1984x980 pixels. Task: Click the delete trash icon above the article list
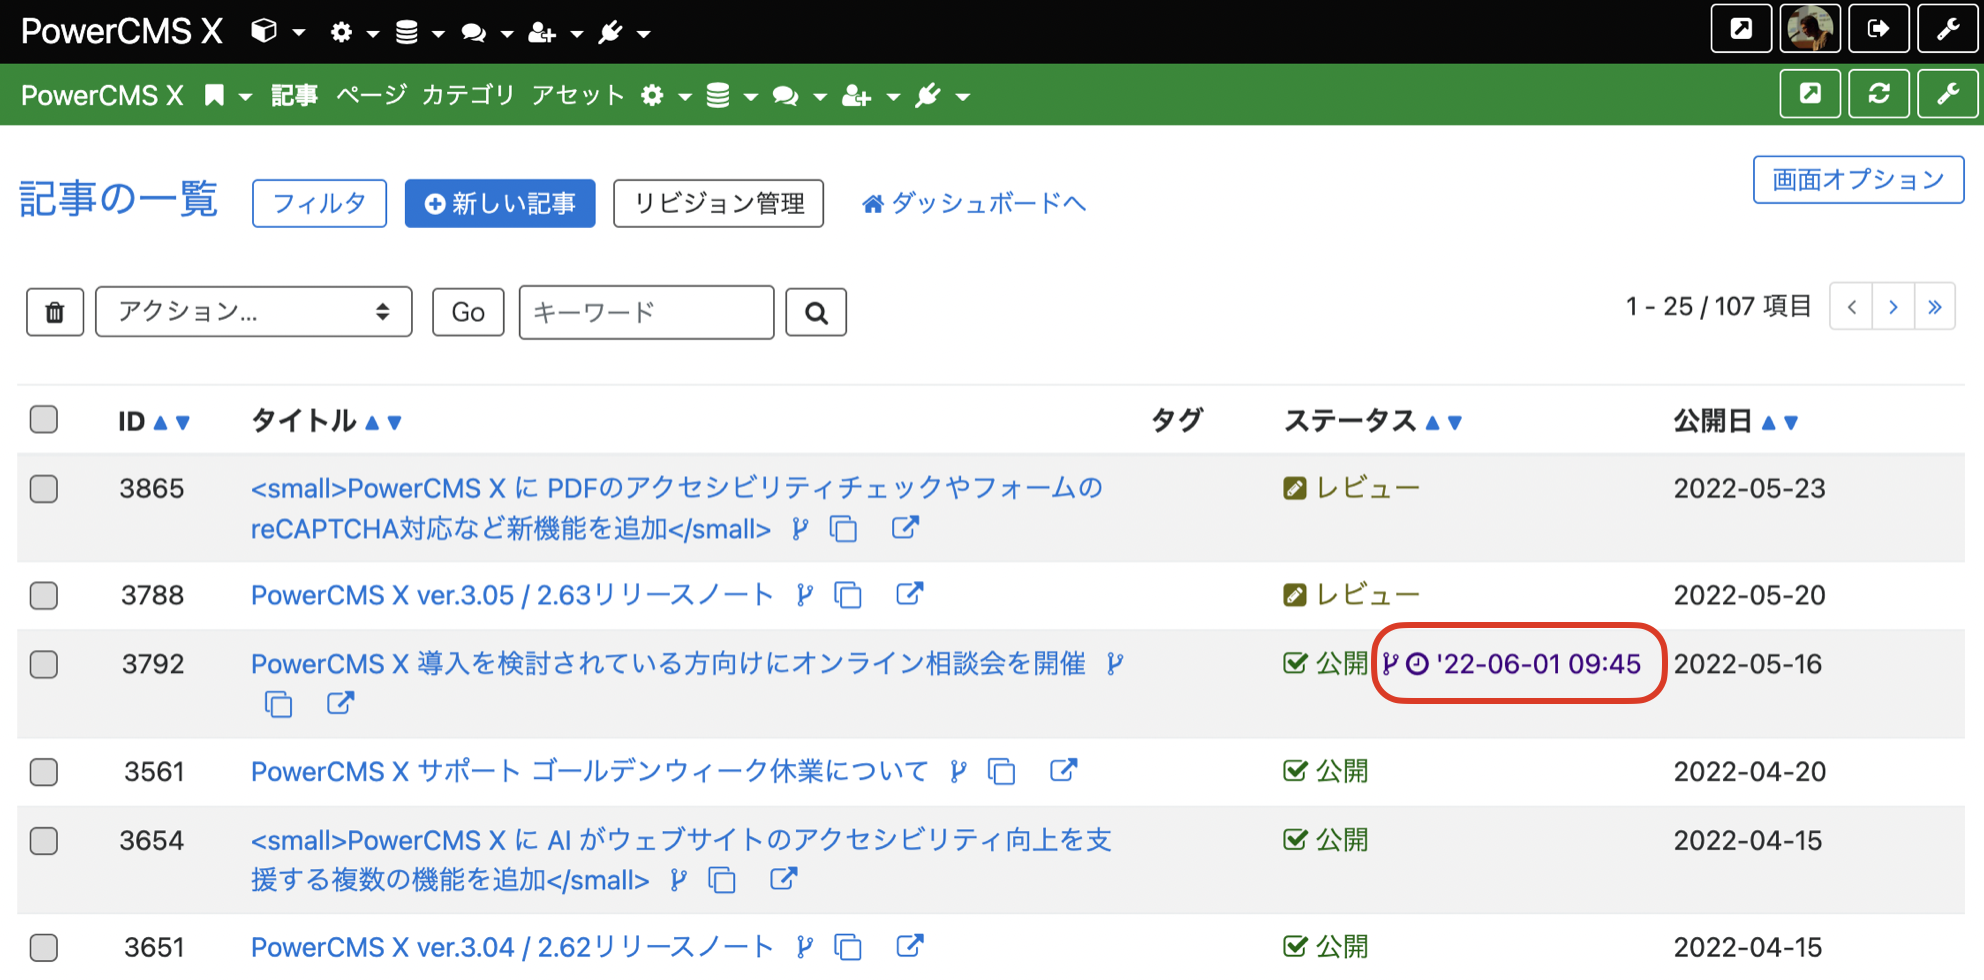[55, 311]
